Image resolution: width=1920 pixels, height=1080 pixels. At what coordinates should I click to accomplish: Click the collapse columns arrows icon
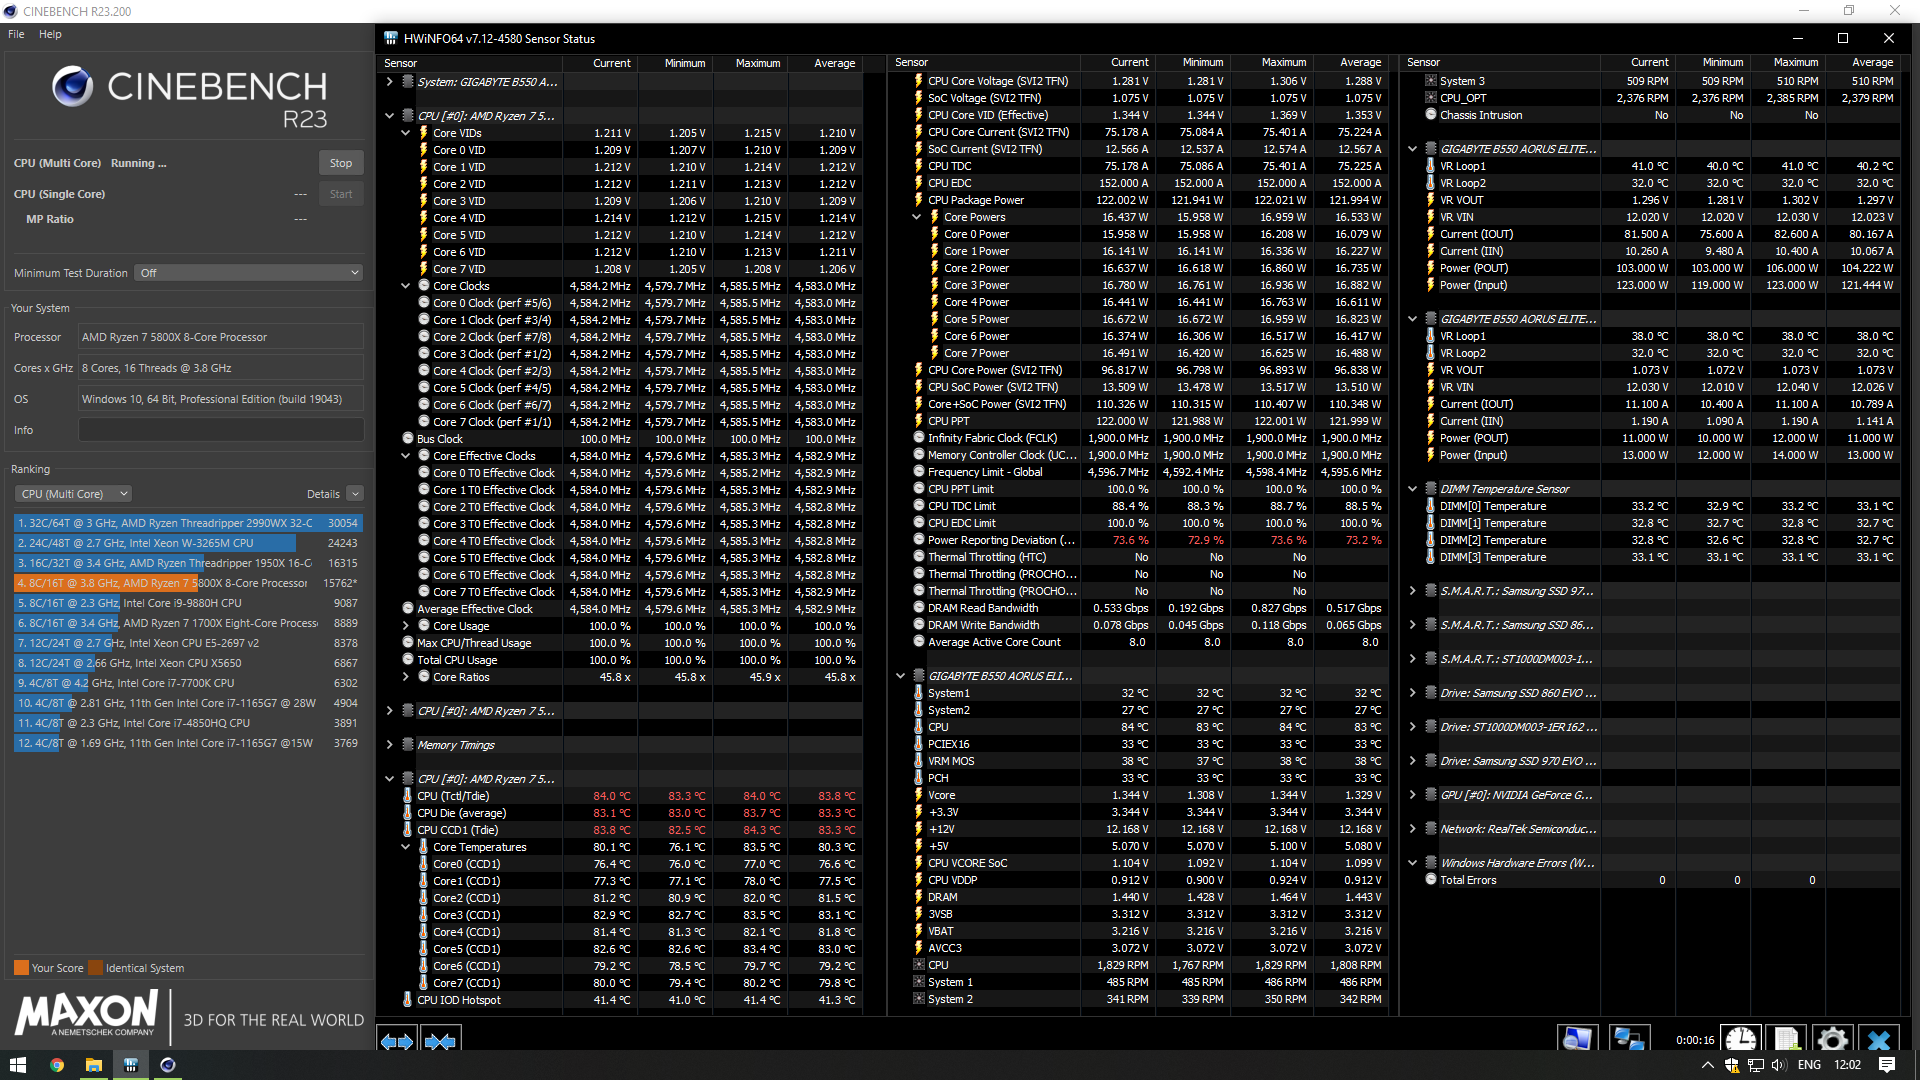(x=440, y=1042)
